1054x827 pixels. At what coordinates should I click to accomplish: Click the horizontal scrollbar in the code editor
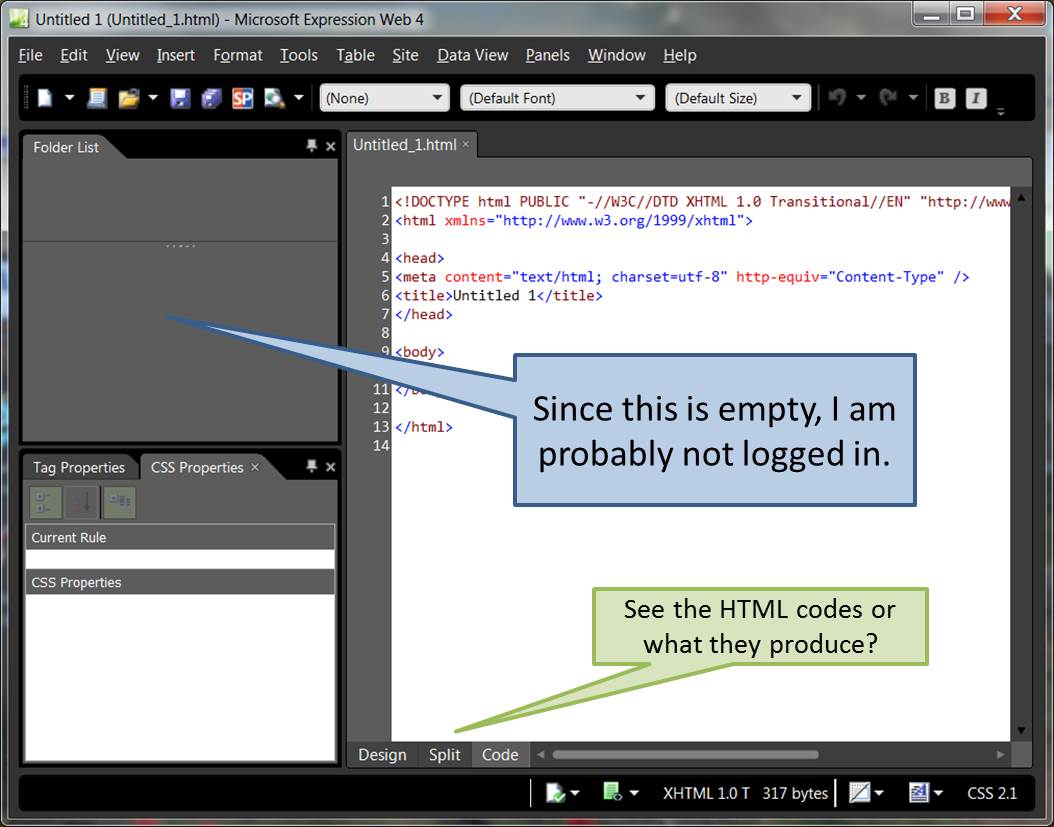point(685,754)
